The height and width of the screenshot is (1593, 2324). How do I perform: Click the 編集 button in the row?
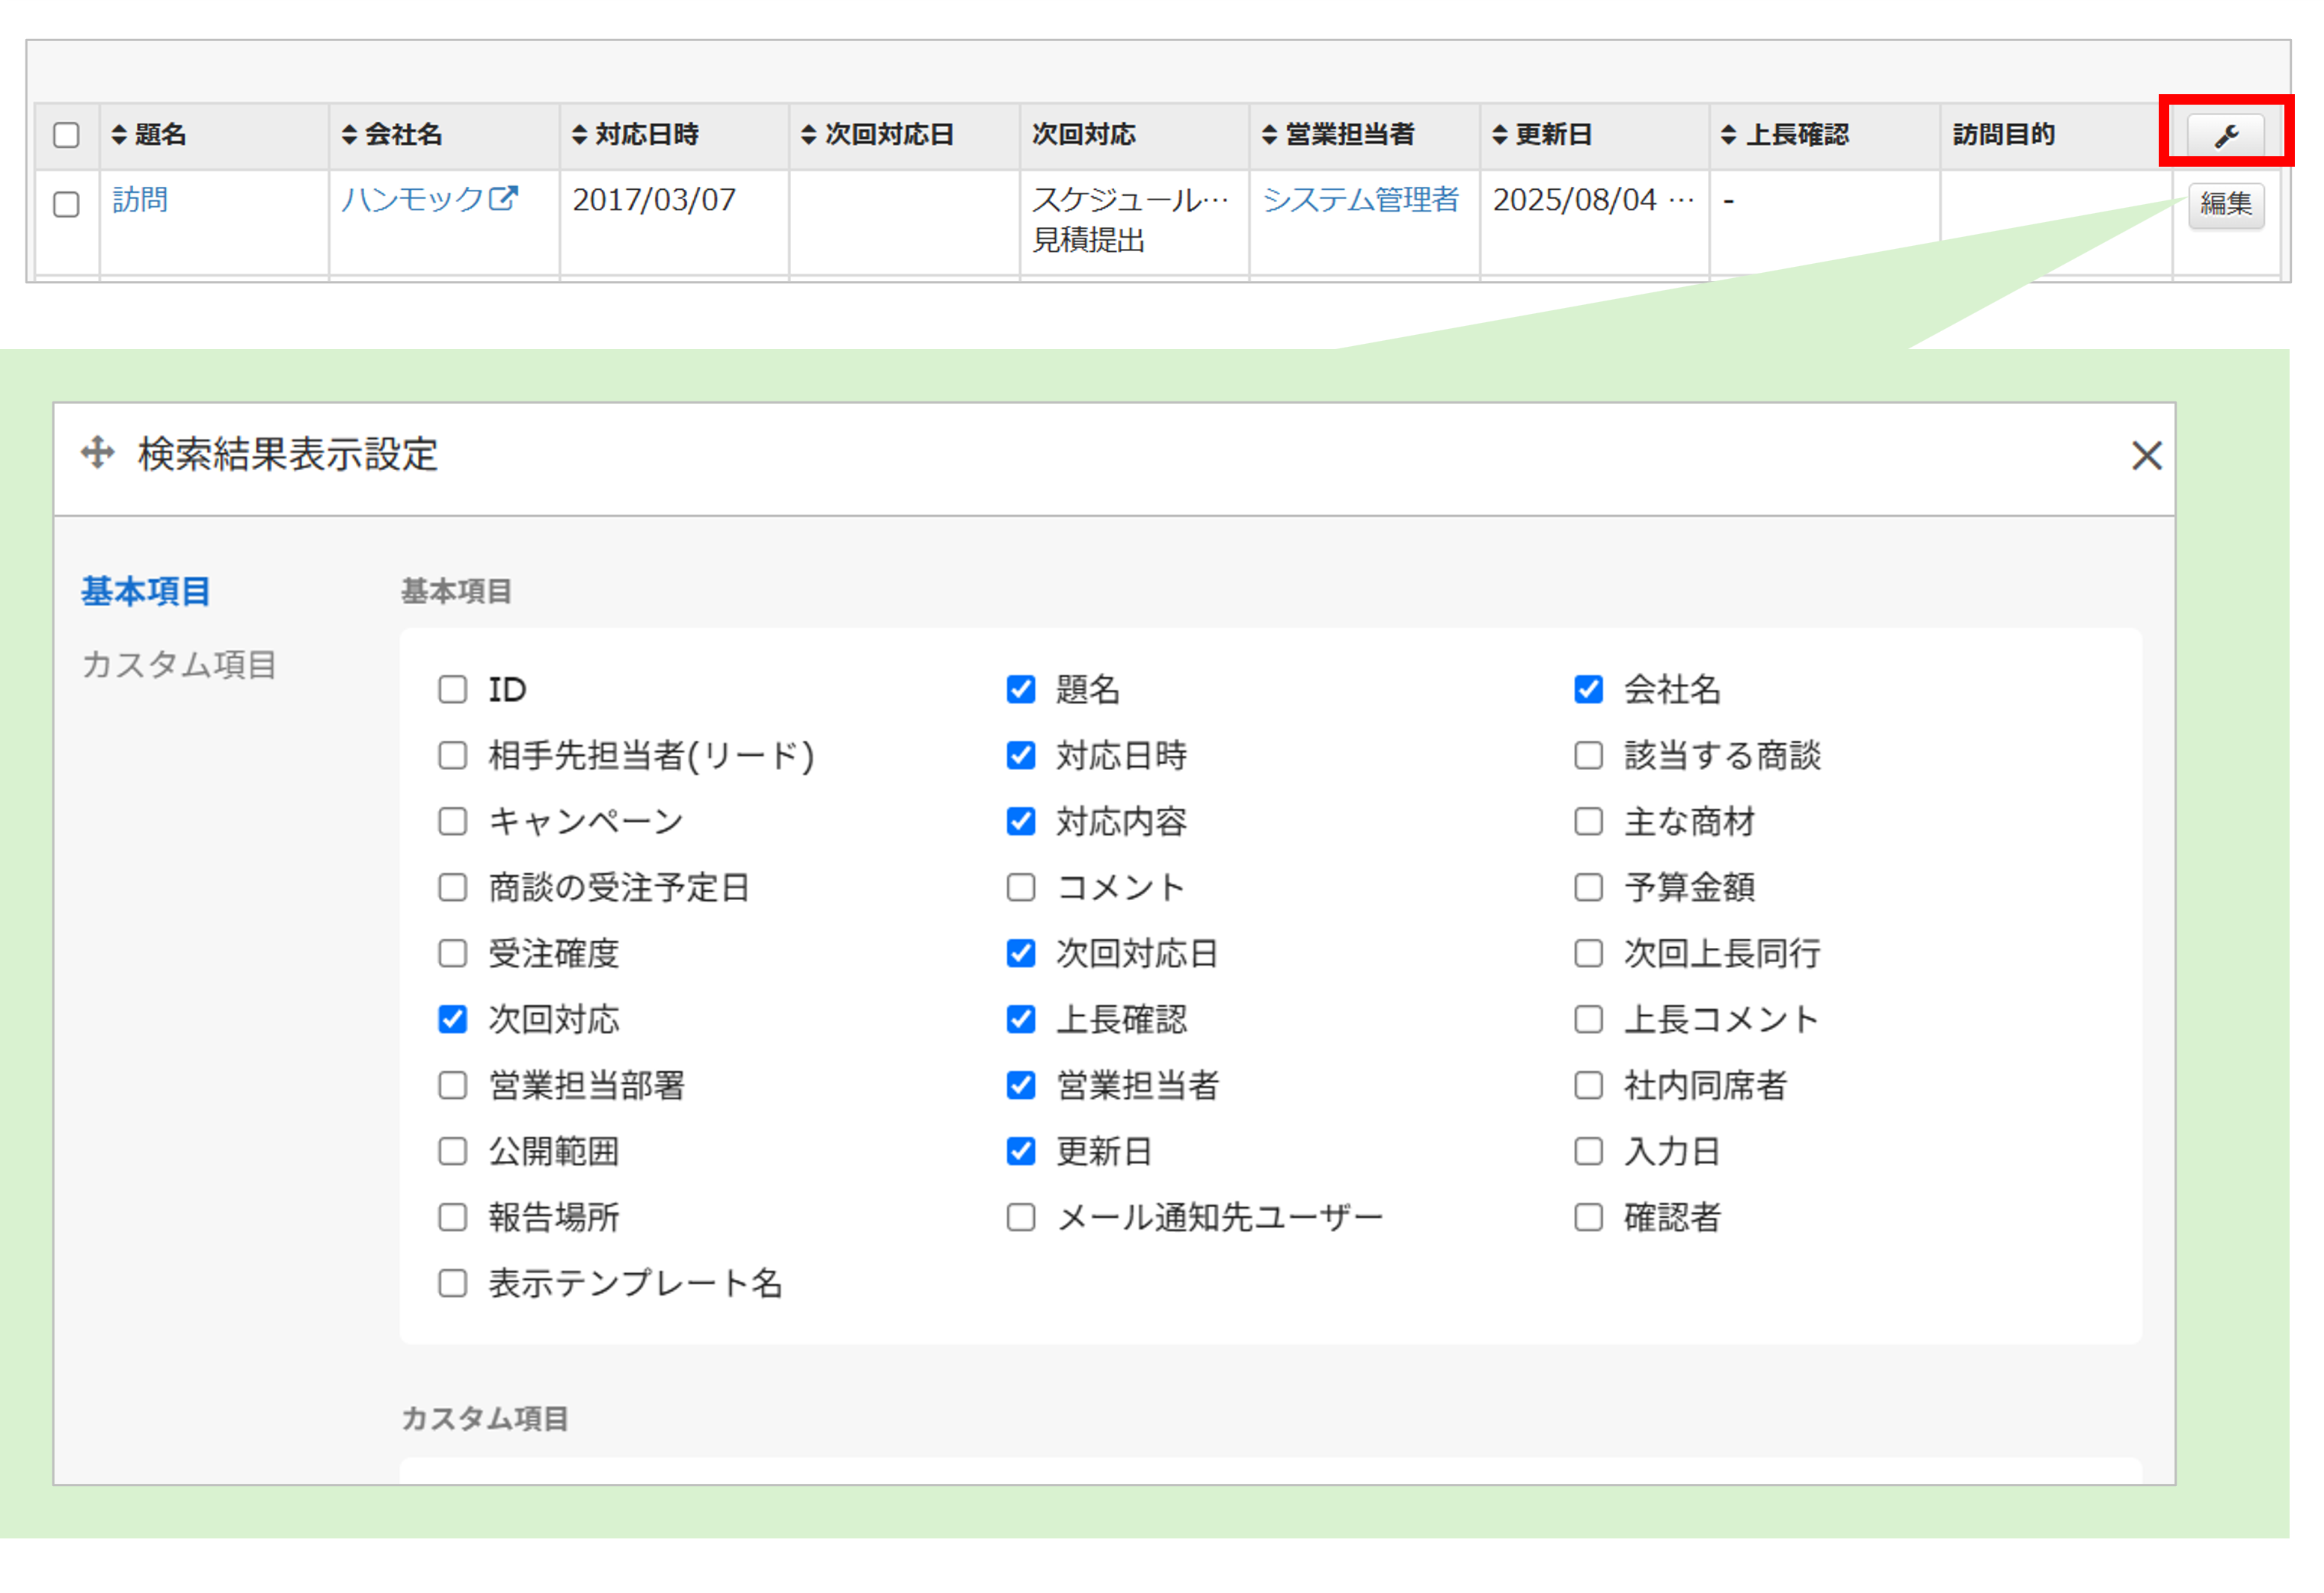(2225, 204)
